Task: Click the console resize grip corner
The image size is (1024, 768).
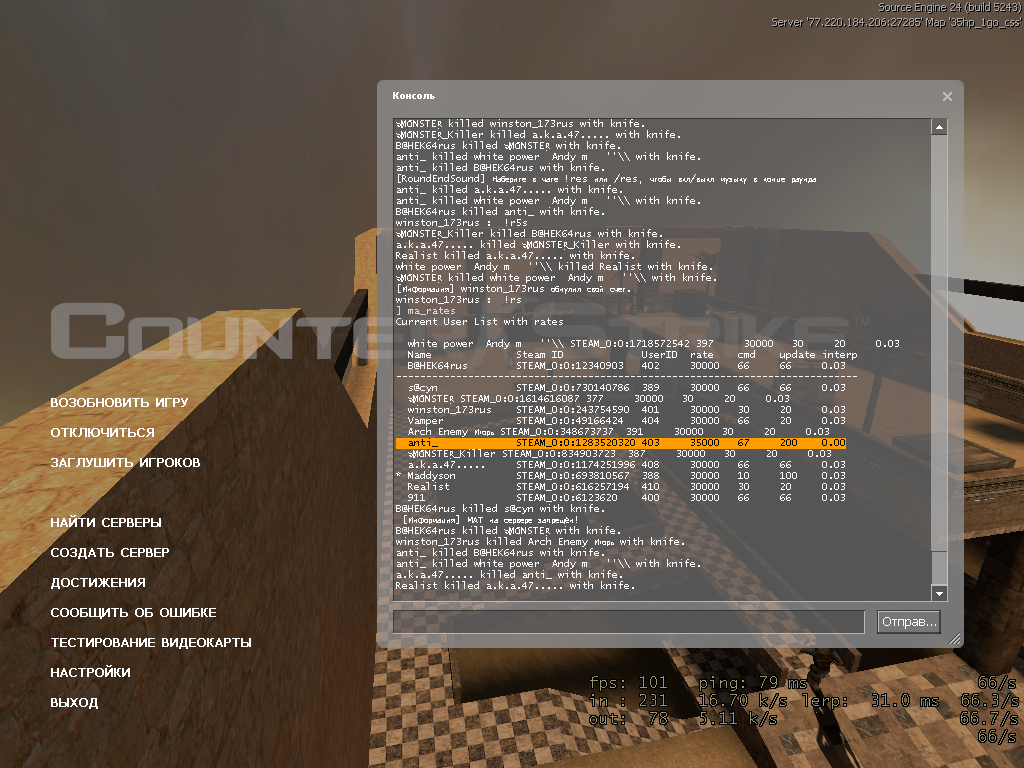Action: pyautogui.click(x=955, y=639)
